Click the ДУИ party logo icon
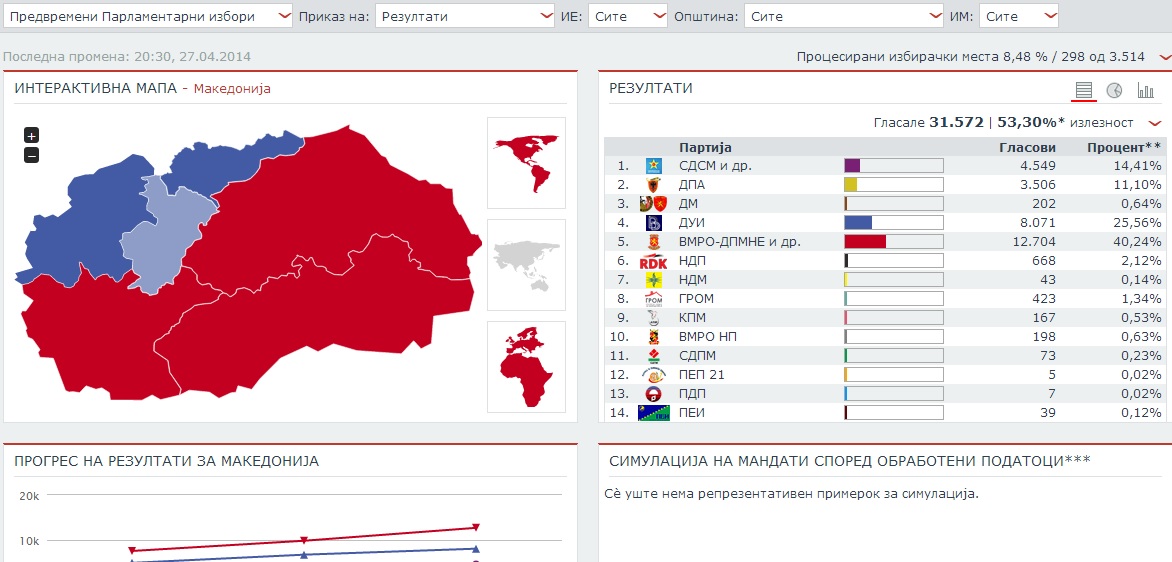The width and height of the screenshot is (1172, 562). pos(653,223)
